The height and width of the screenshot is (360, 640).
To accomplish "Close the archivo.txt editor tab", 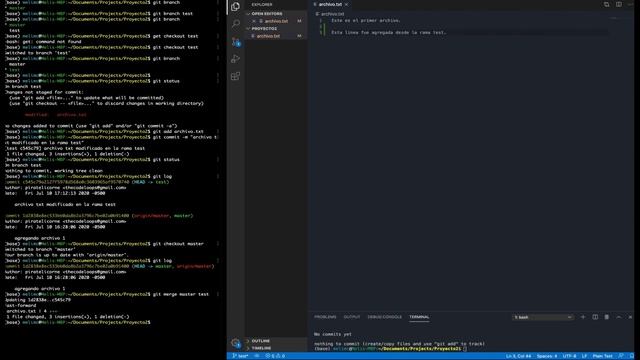I will coord(347,4).
